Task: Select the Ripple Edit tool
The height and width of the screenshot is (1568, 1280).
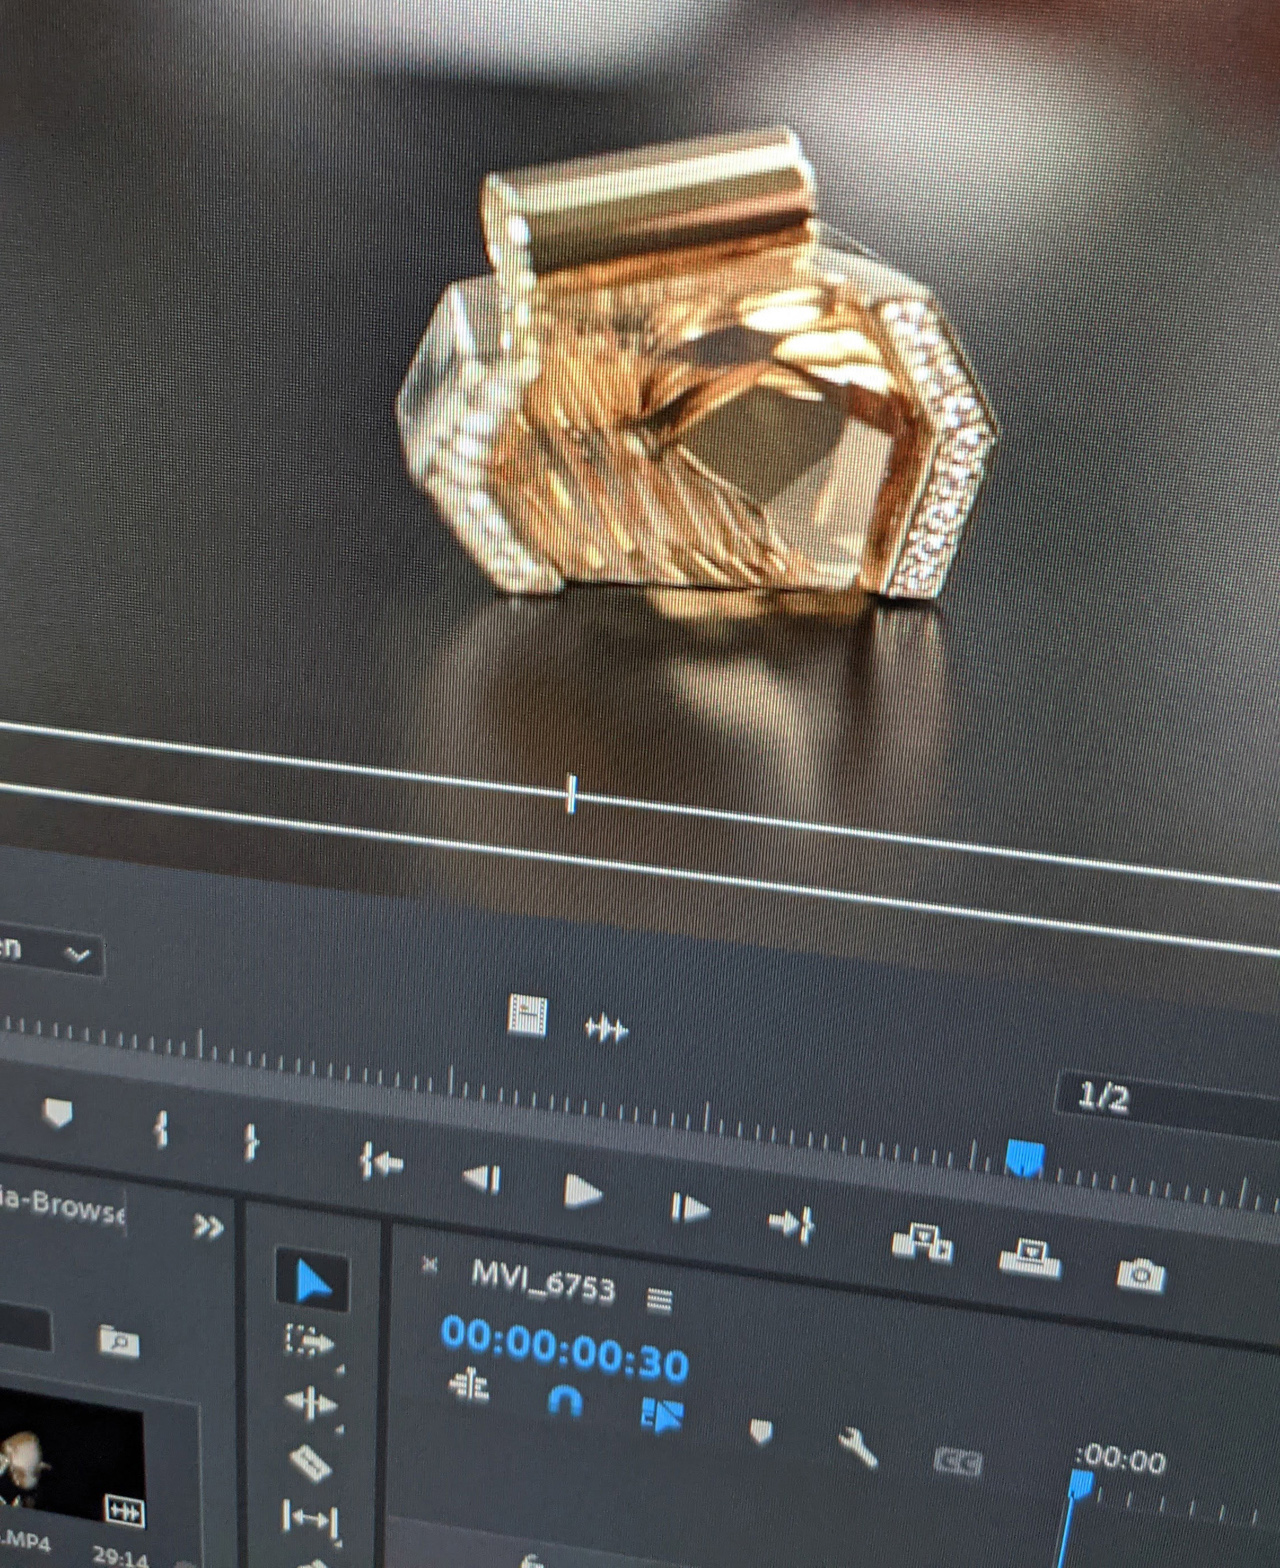Action: (310, 1402)
